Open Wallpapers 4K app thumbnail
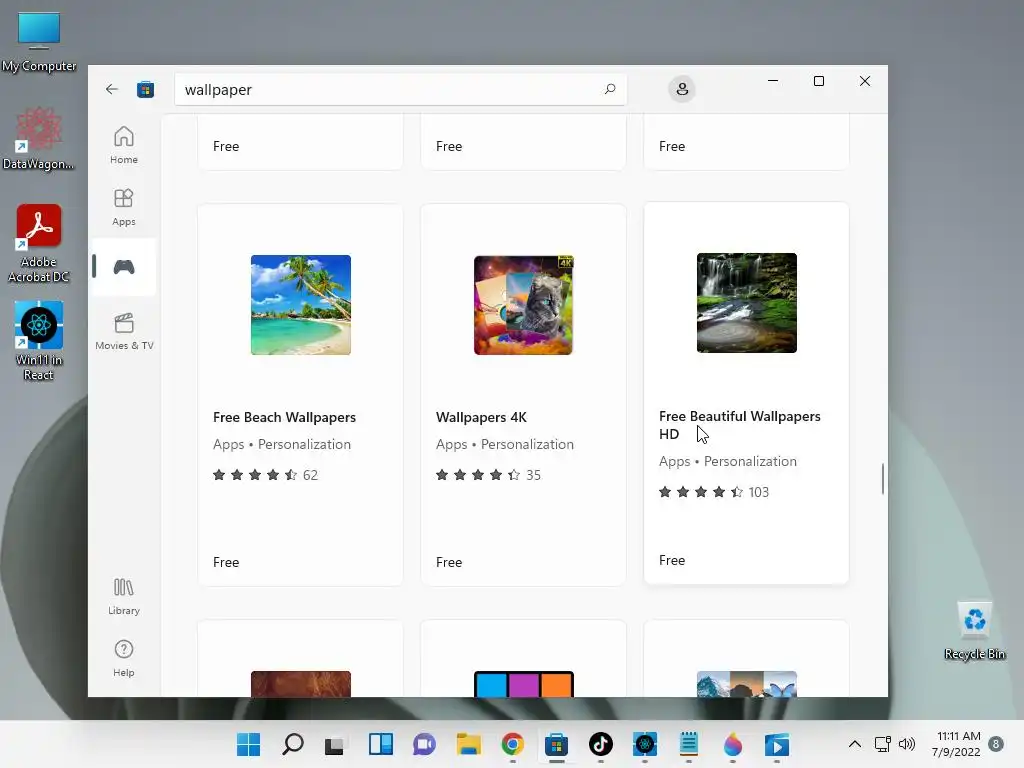Viewport: 1024px width, 768px height. pyautogui.click(x=524, y=305)
